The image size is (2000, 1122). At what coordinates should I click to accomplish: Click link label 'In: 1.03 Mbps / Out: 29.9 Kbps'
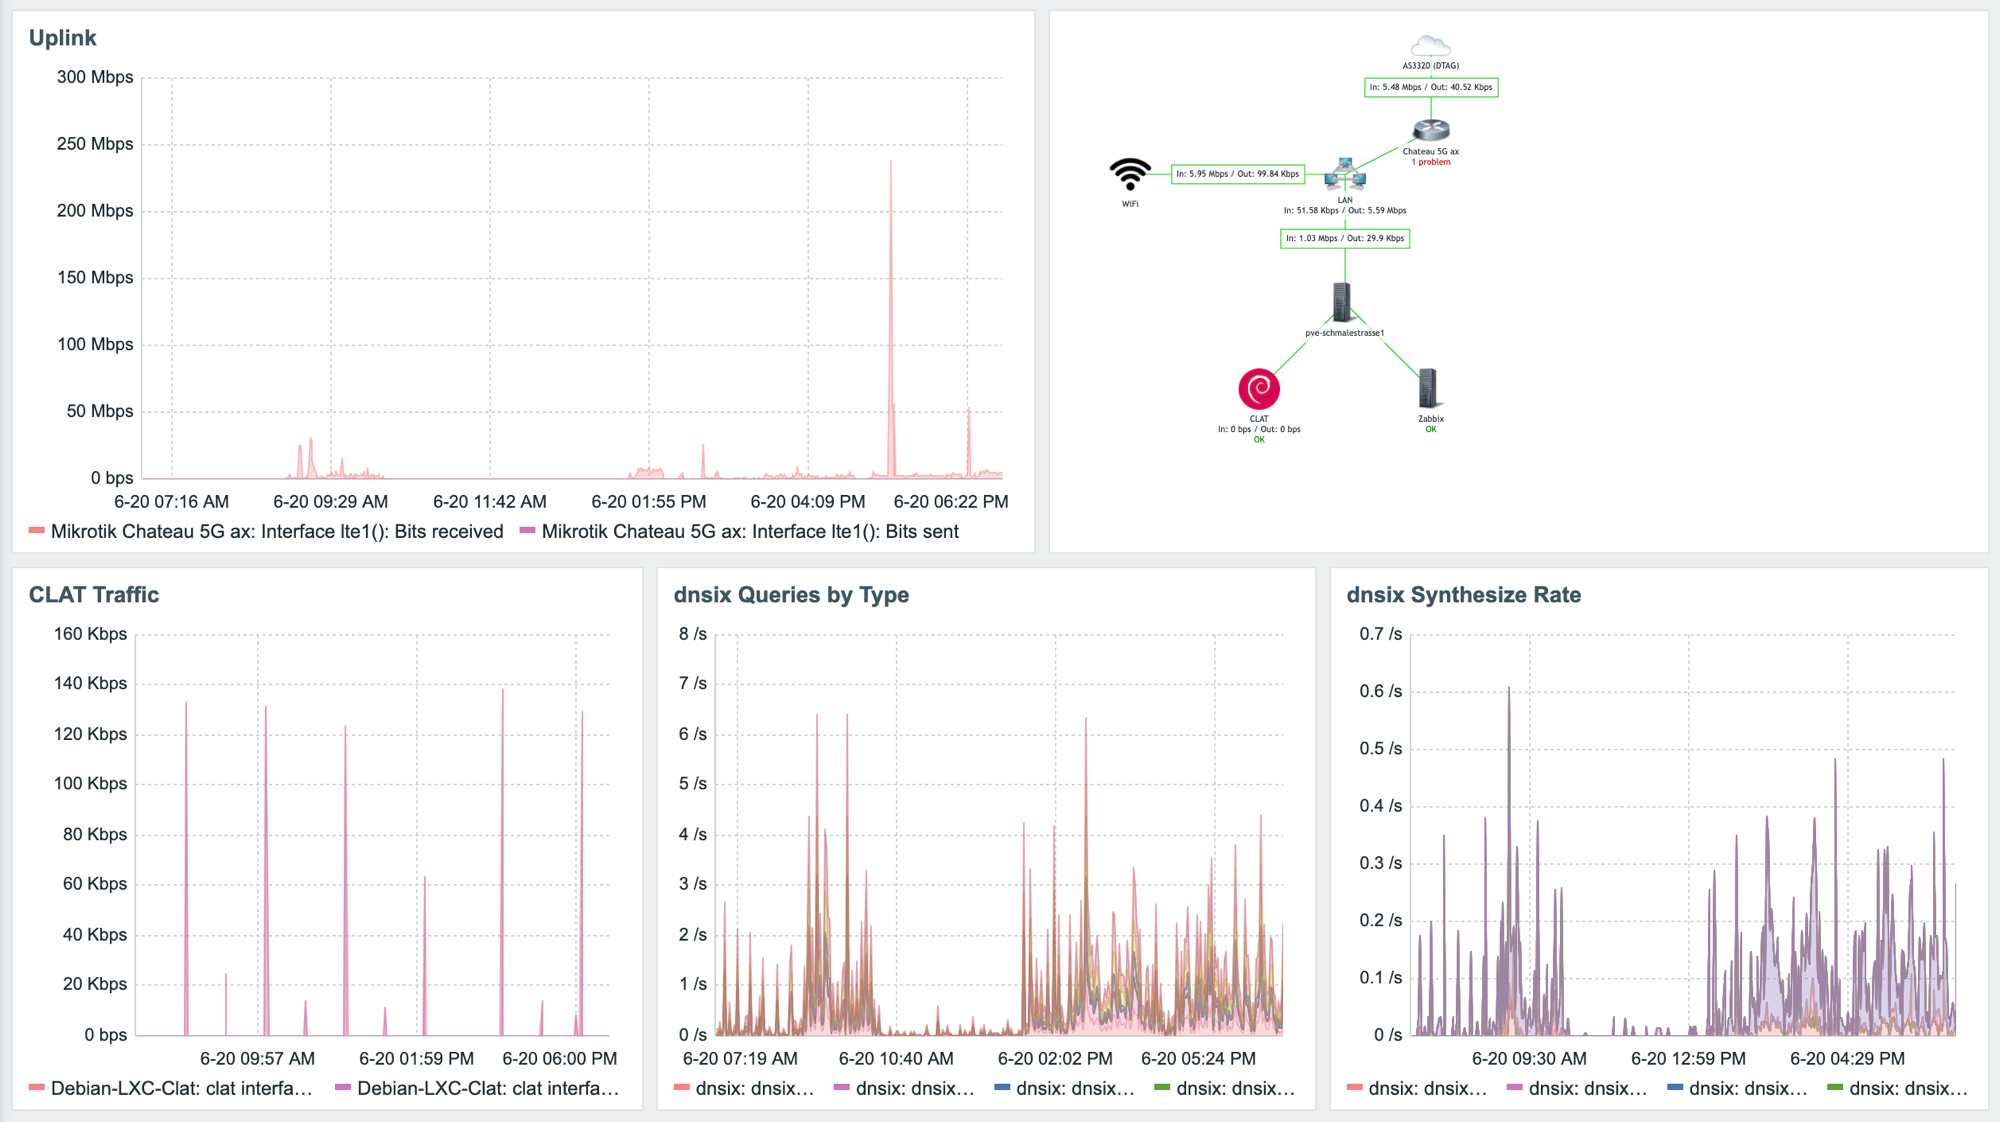(1345, 238)
